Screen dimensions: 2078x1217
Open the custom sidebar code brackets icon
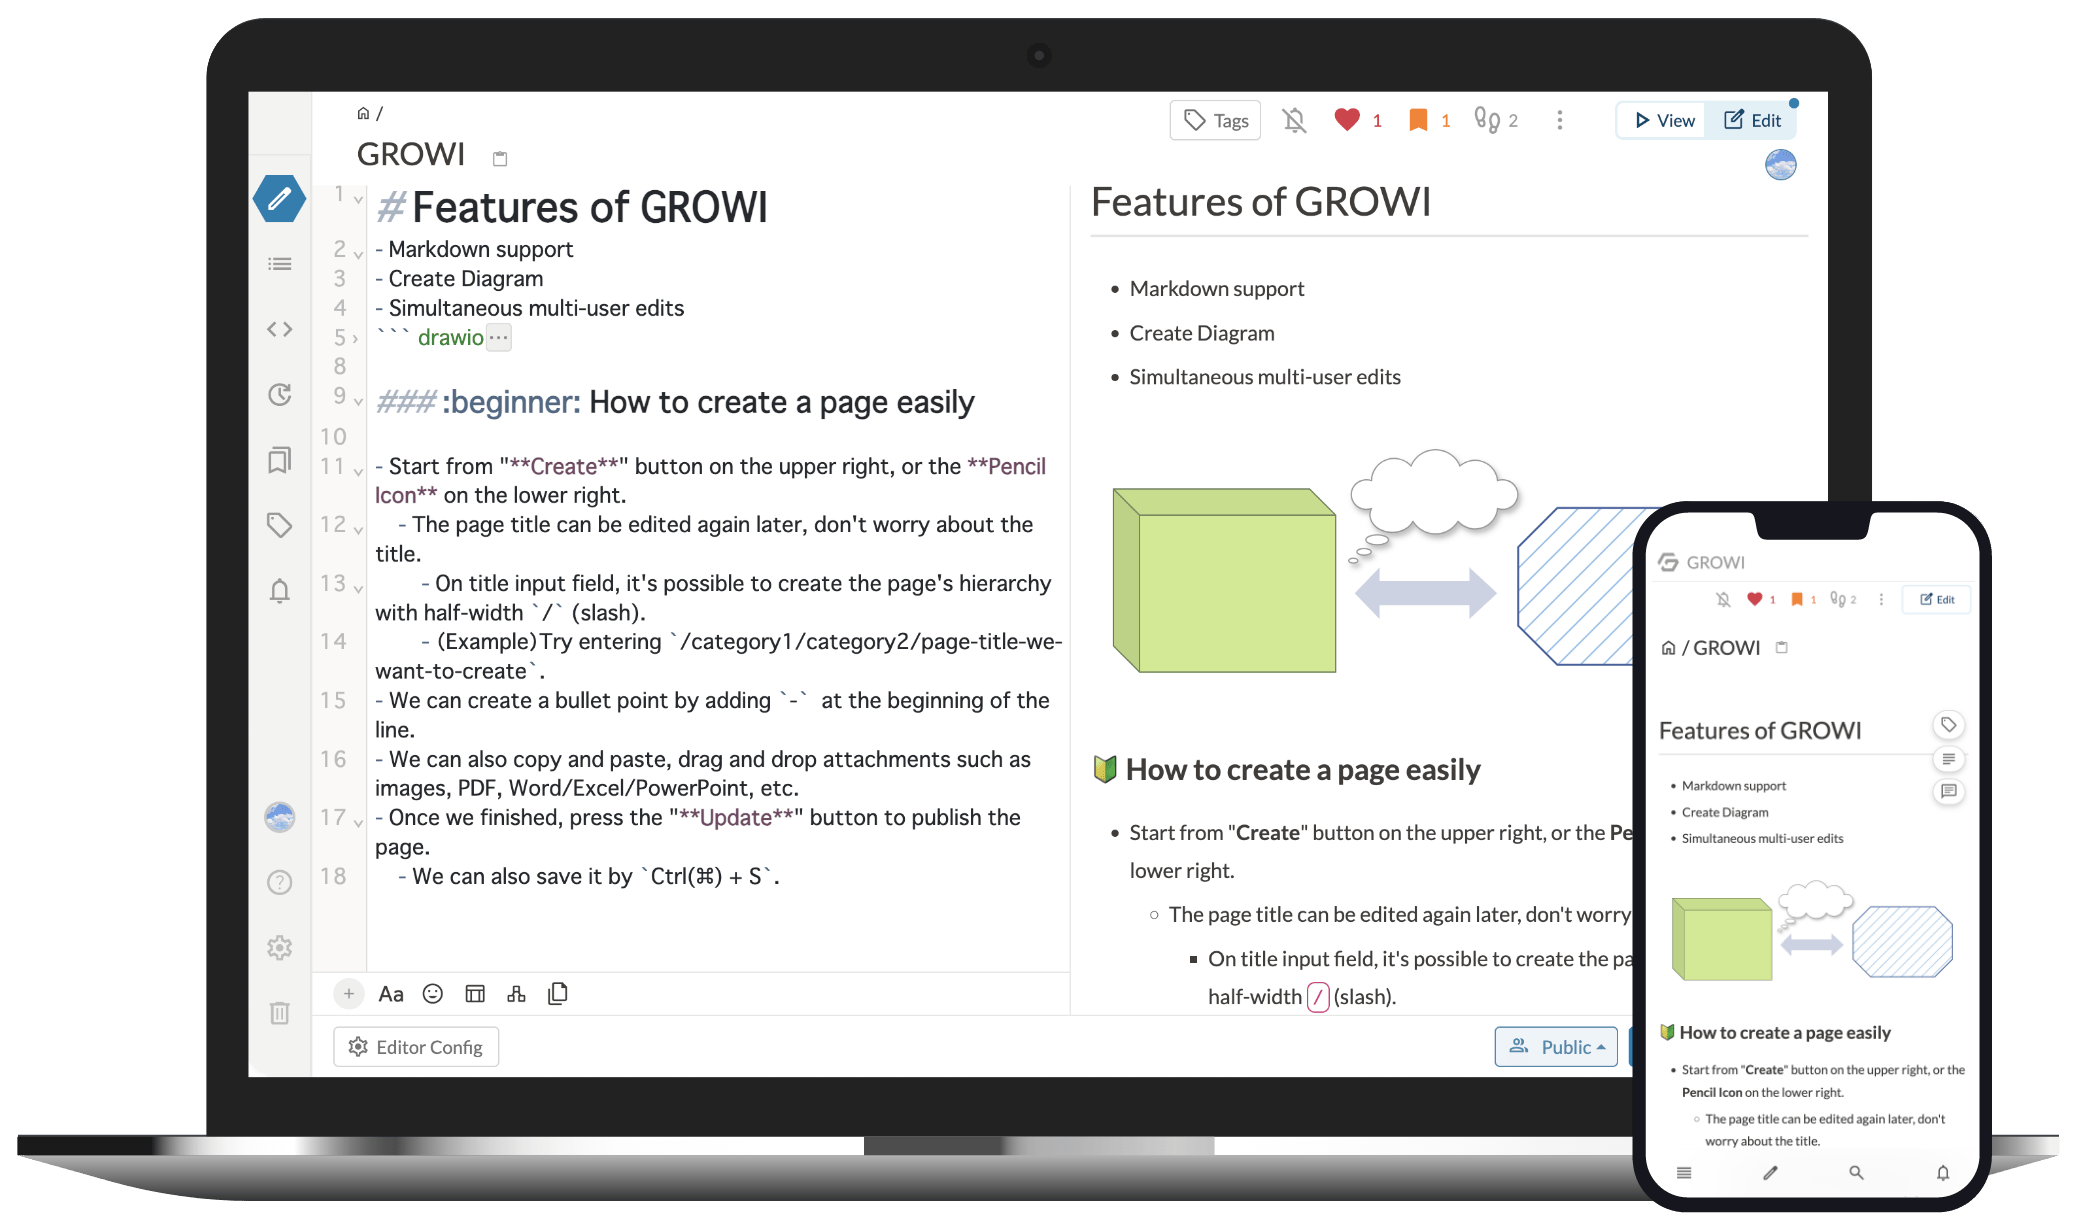280,329
